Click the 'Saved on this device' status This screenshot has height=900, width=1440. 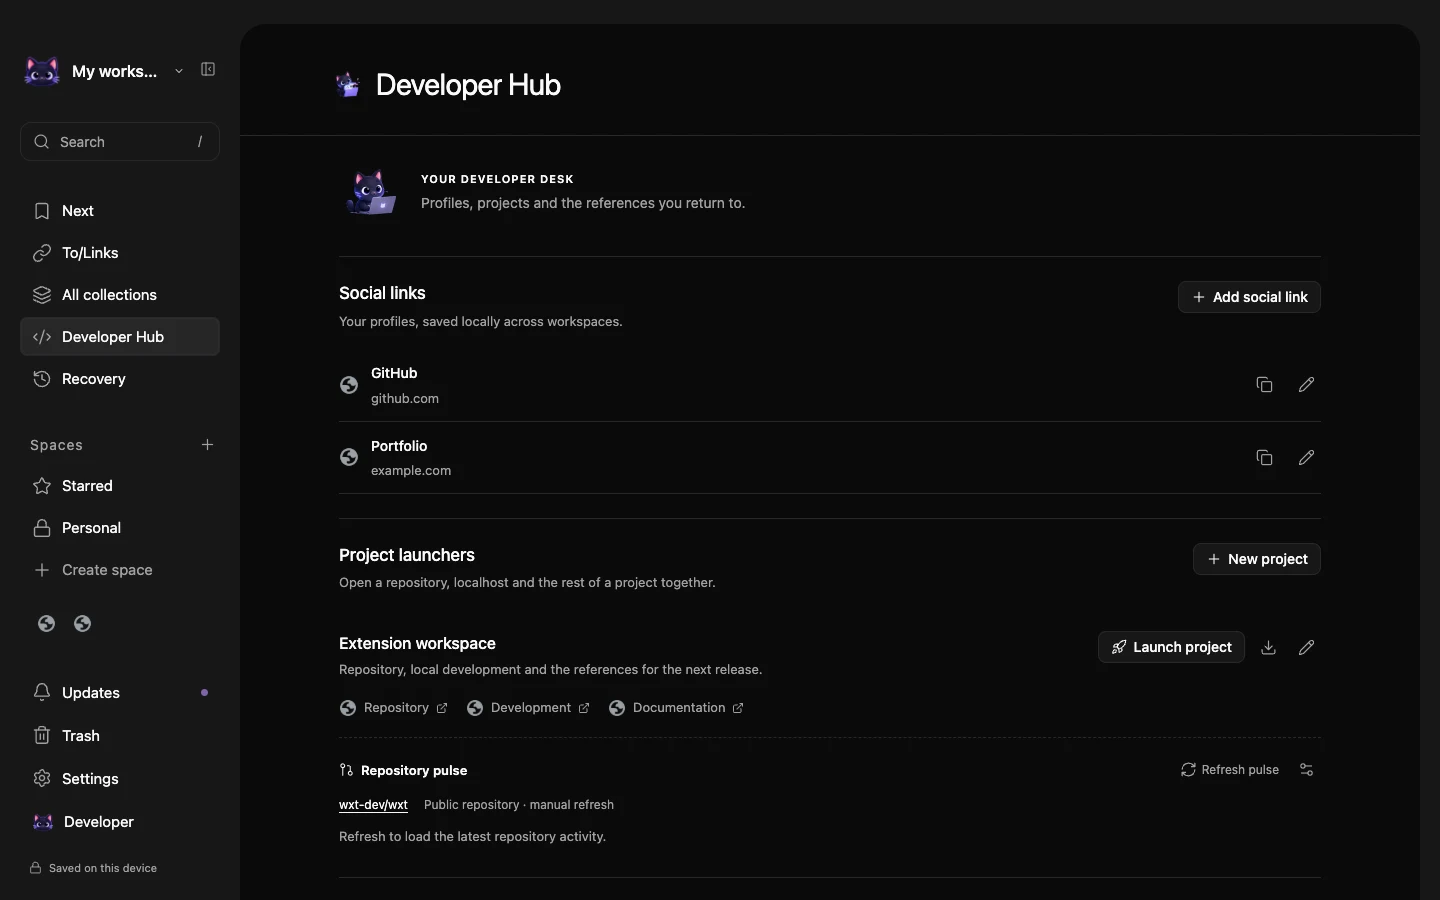click(93, 868)
